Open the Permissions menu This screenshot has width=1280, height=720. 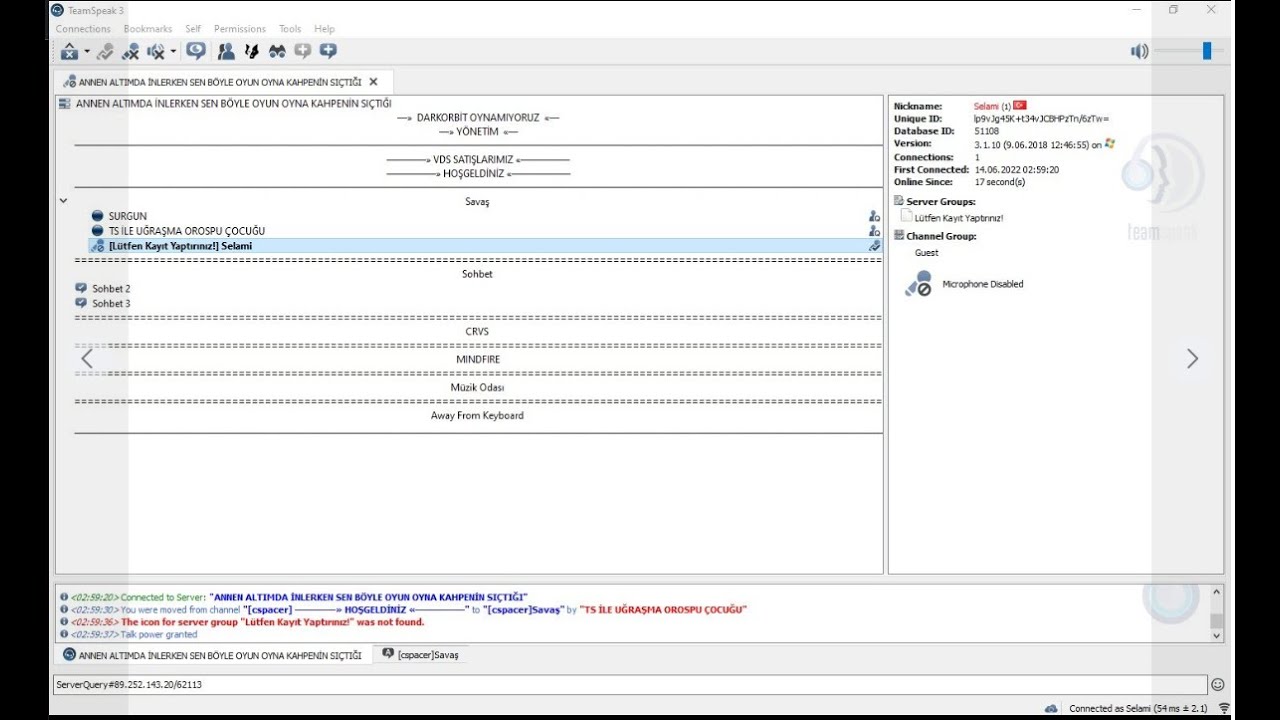point(240,29)
